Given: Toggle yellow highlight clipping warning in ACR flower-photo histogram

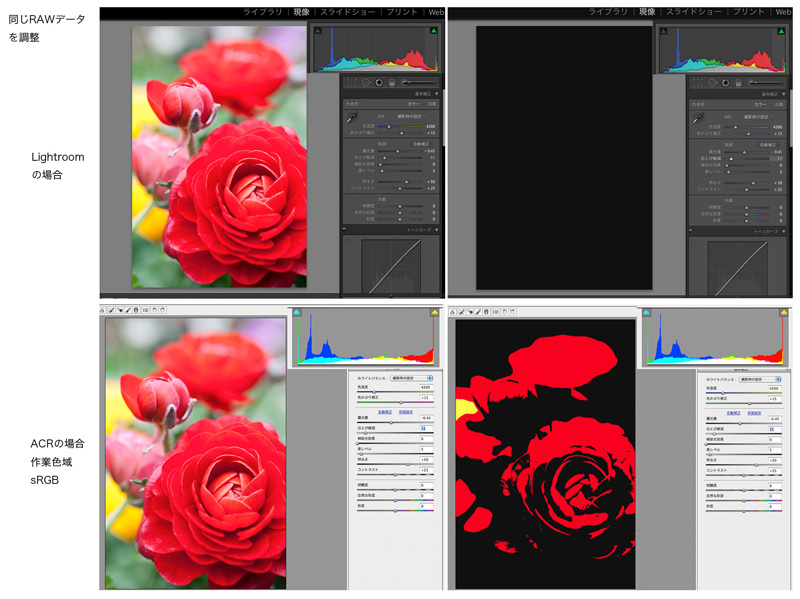Looking at the screenshot, I should [x=435, y=312].
